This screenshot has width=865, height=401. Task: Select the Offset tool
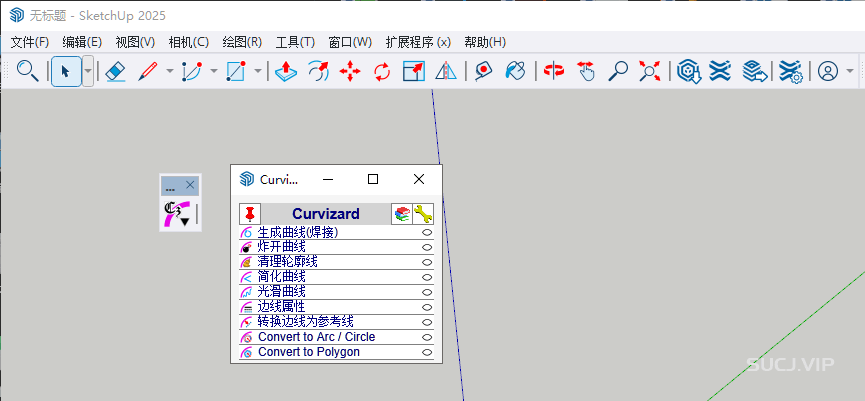pyautogui.click(x=318, y=71)
